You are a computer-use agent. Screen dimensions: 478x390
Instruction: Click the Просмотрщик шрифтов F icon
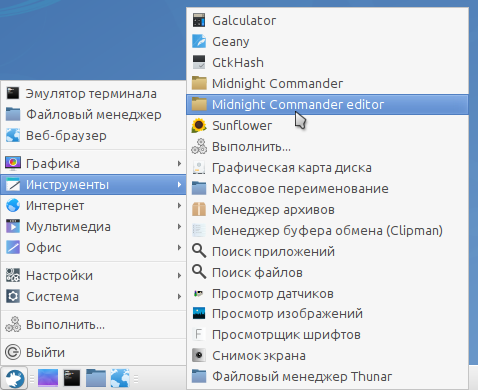[x=199, y=334]
